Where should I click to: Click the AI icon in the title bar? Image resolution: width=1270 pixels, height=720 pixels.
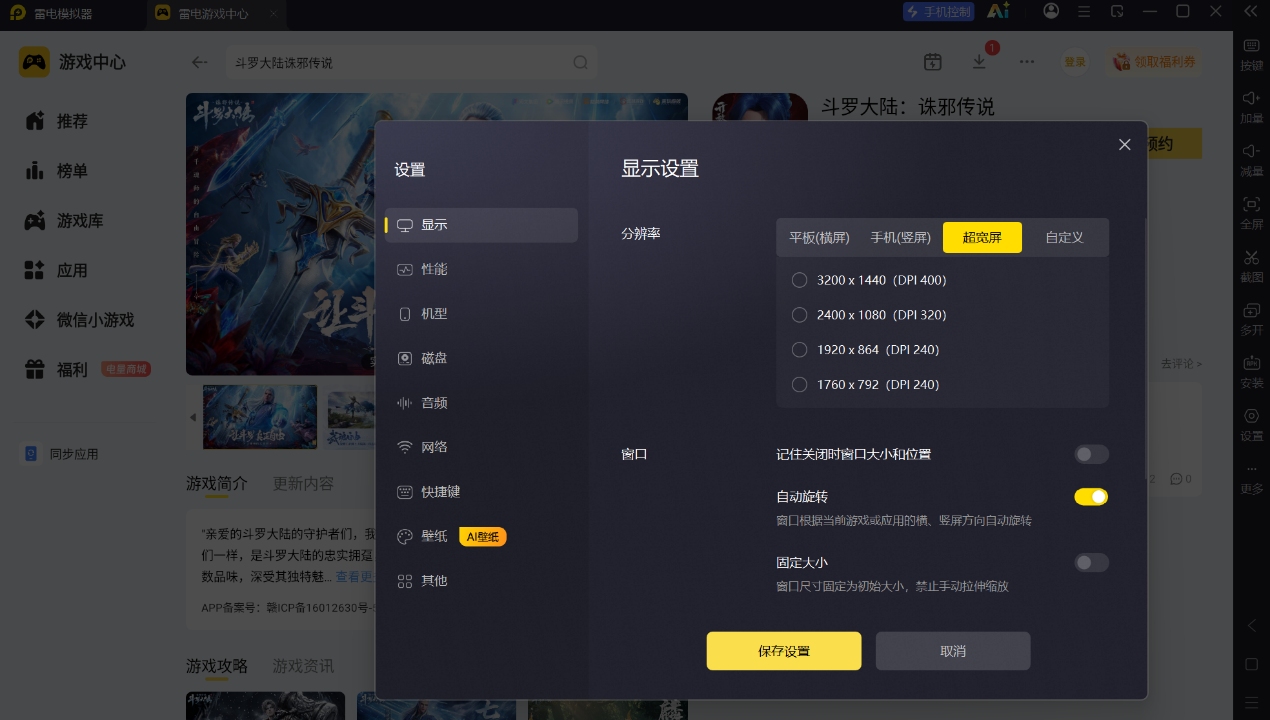pyautogui.click(x=998, y=11)
